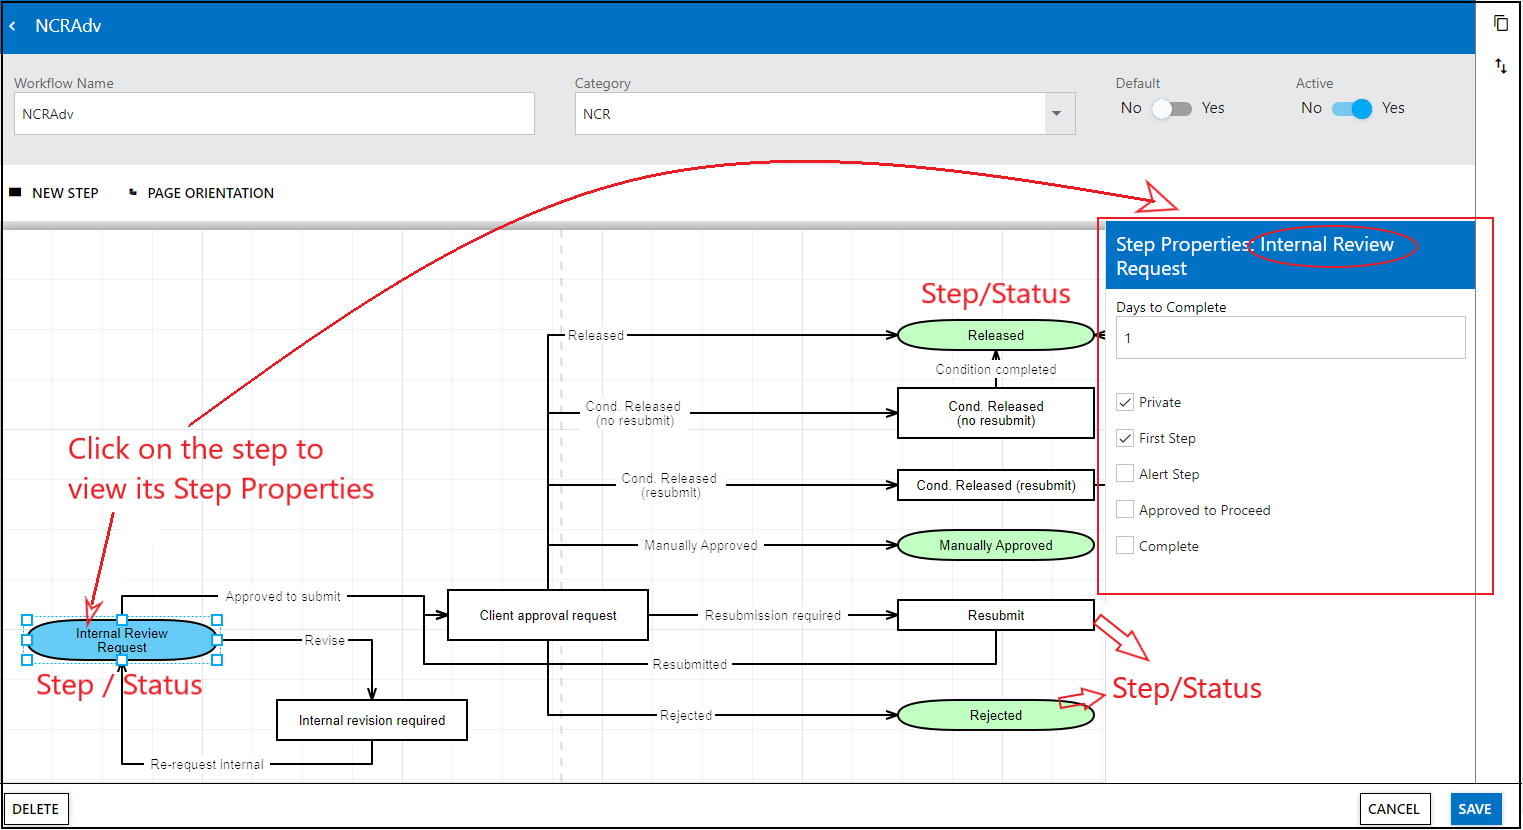
Task: Click the NEW STEP toolbar item
Action: [x=65, y=193]
